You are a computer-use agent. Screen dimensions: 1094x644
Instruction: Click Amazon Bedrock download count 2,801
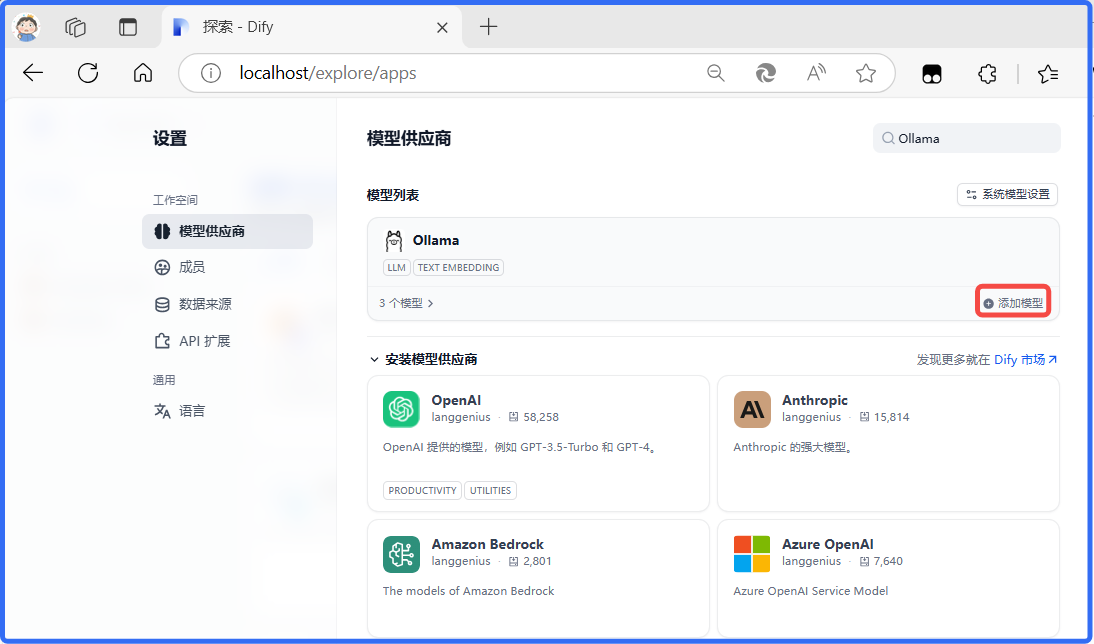[x=530, y=561]
